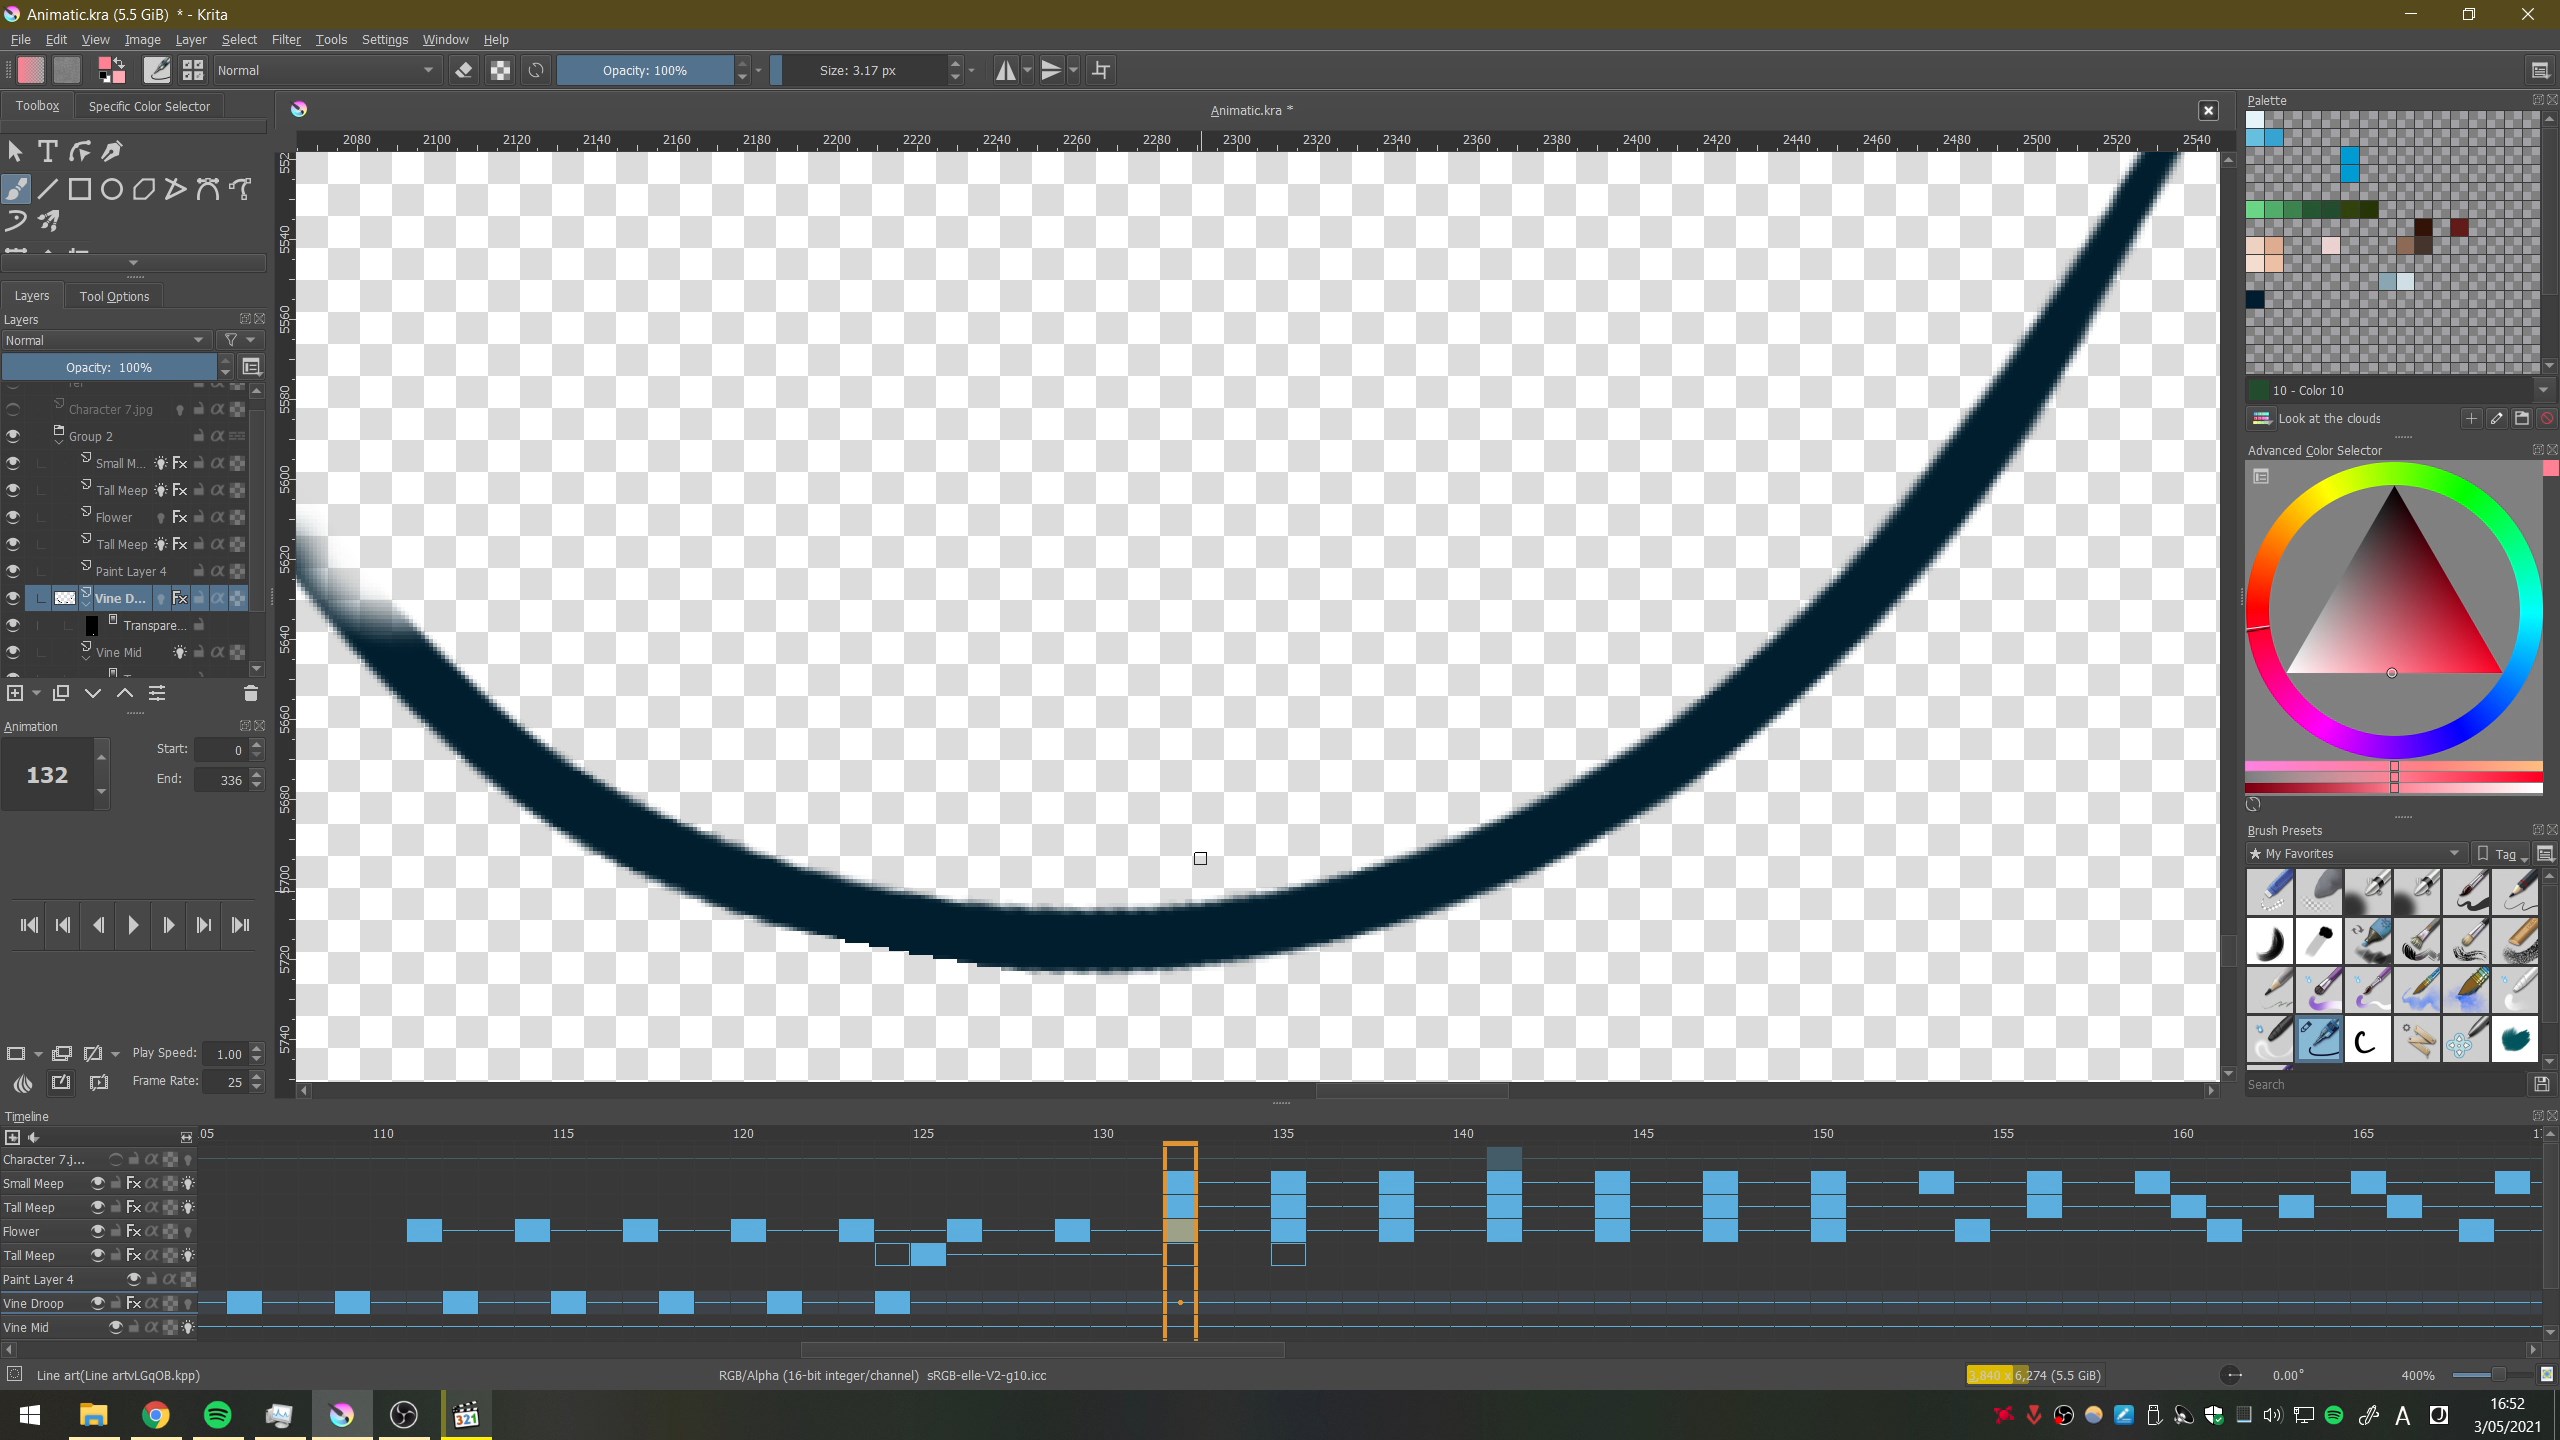2560x1440 pixels.
Task: Hide the Flower layer in layers panel
Action: (13, 517)
